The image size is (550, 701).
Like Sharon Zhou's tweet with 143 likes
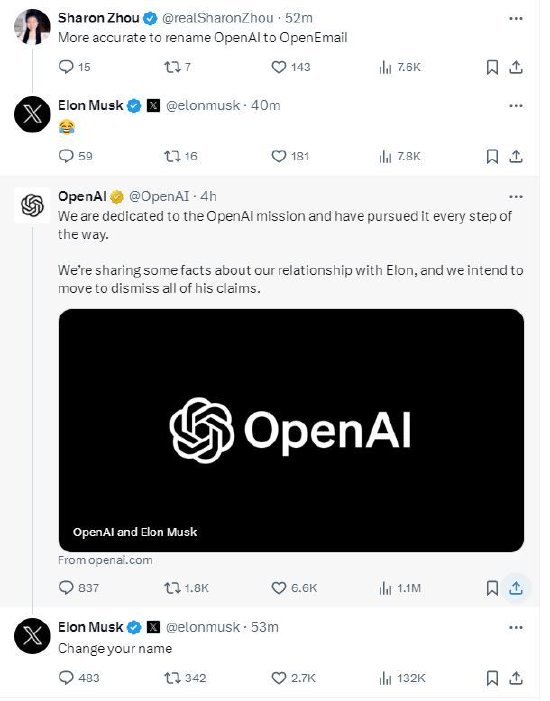click(x=279, y=67)
